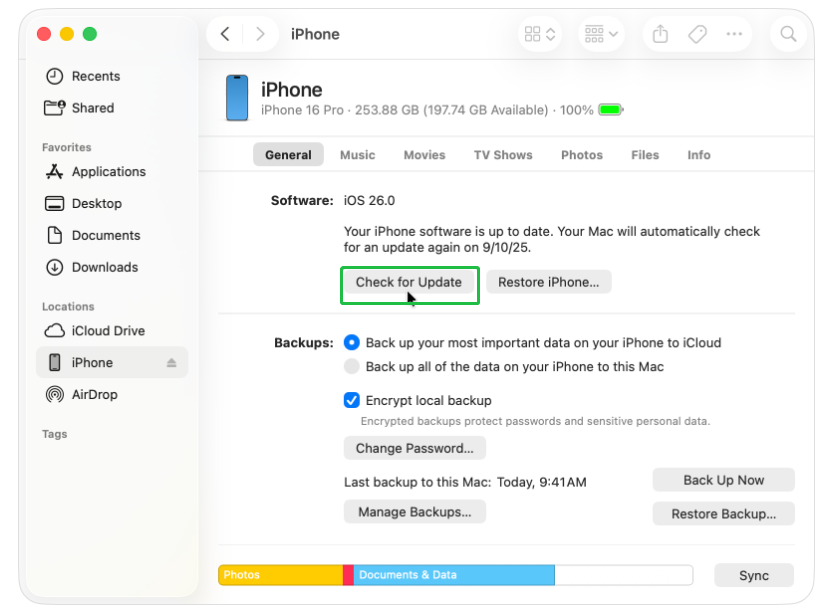The height and width of the screenshot is (611, 838).
Task: Select iPhone in sidebar Locations
Action: click(x=112, y=362)
